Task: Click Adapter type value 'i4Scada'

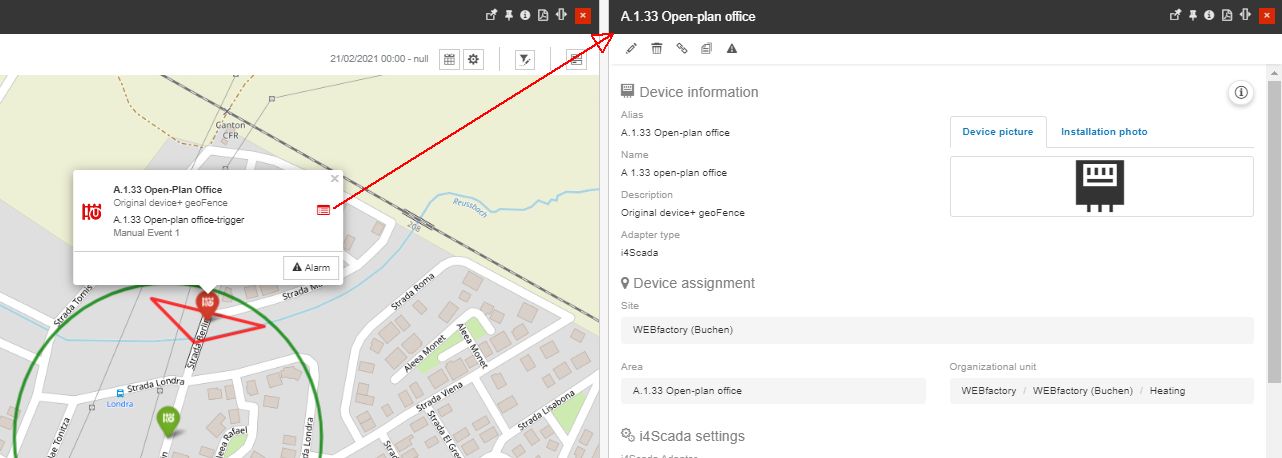Action: [x=639, y=252]
